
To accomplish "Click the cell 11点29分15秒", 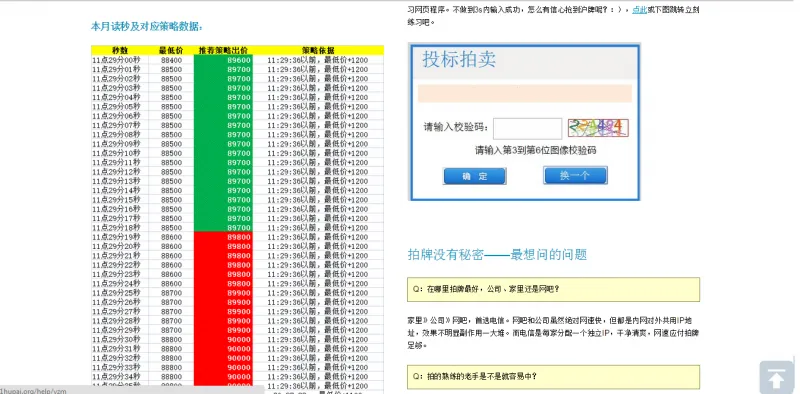I will coord(120,200).
